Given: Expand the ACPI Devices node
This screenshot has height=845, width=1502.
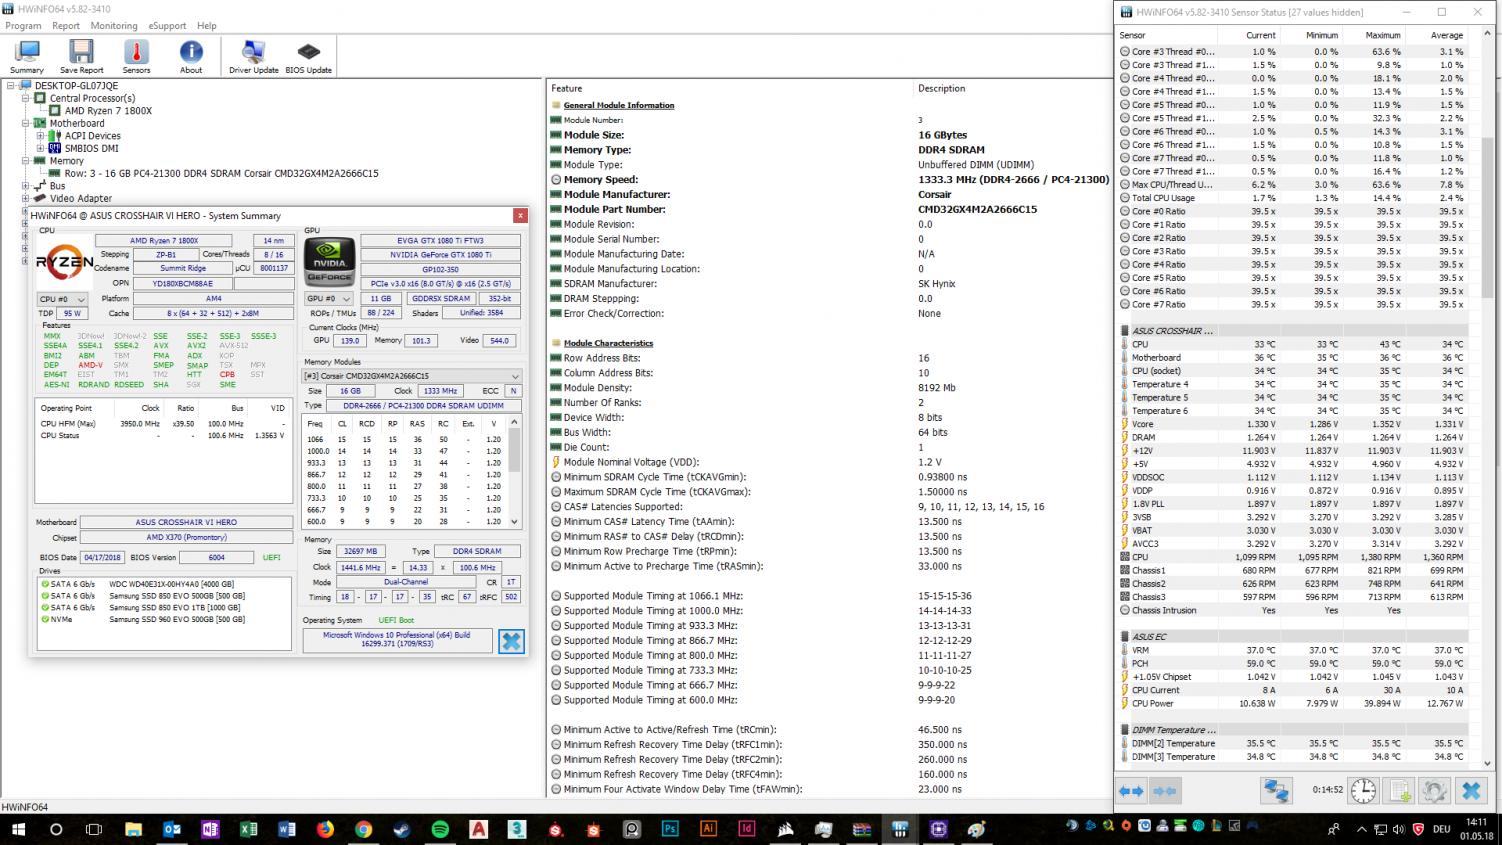Looking at the screenshot, I should (40, 136).
